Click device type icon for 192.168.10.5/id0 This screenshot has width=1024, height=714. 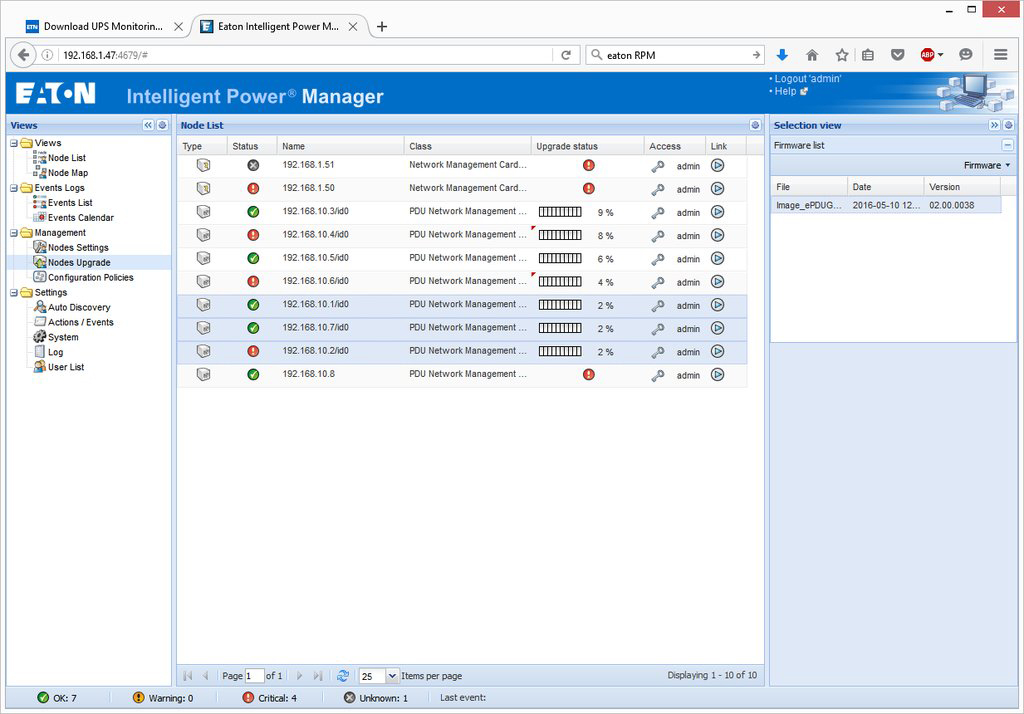[x=204, y=259]
